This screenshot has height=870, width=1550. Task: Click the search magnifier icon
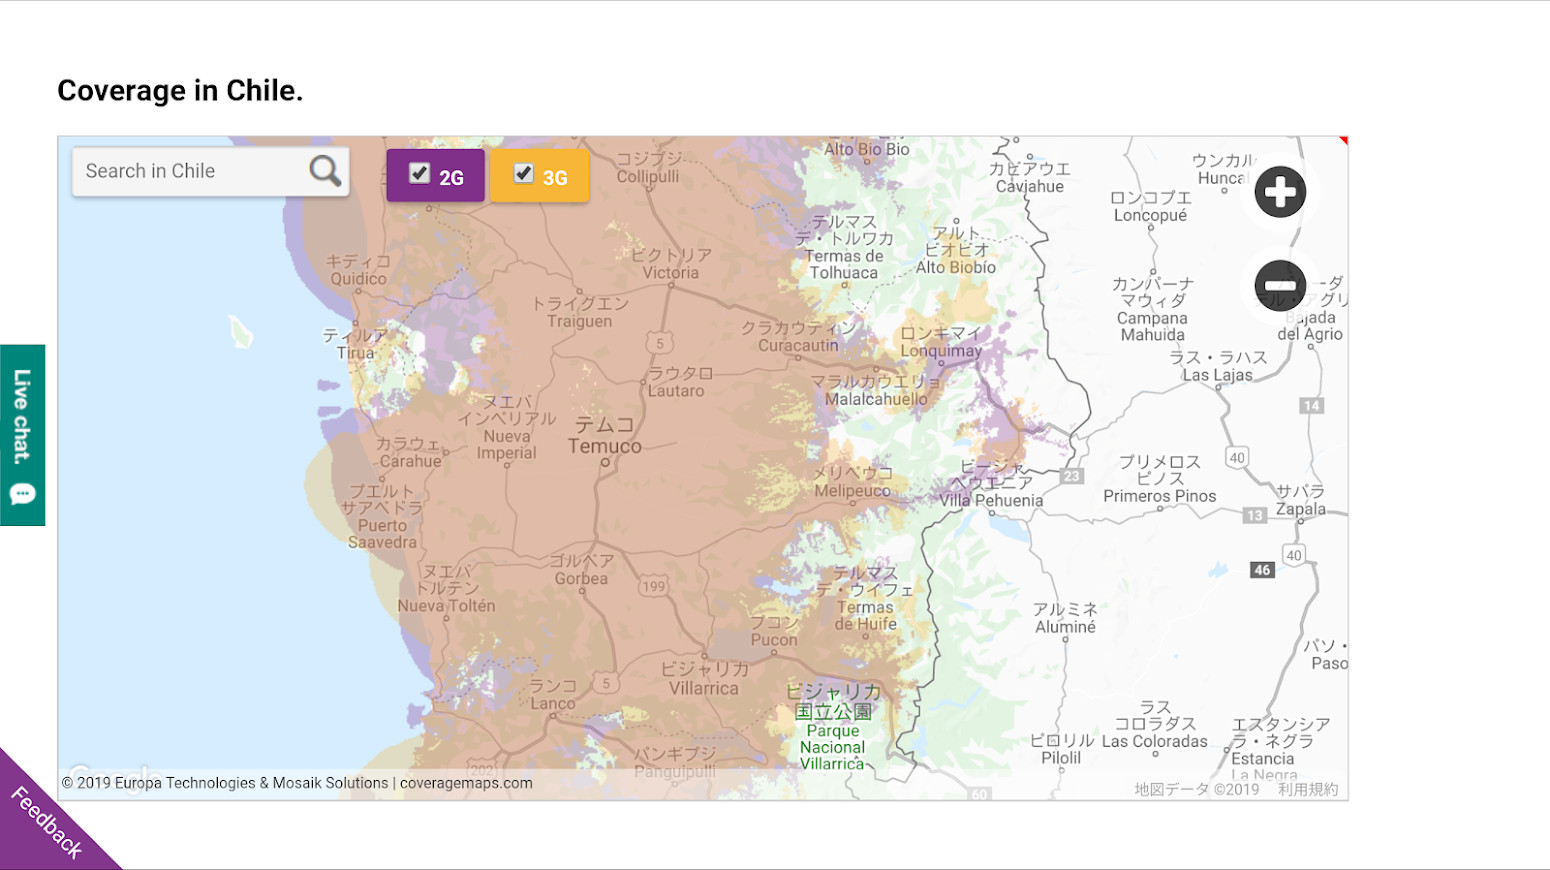click(x=325, y=171)
